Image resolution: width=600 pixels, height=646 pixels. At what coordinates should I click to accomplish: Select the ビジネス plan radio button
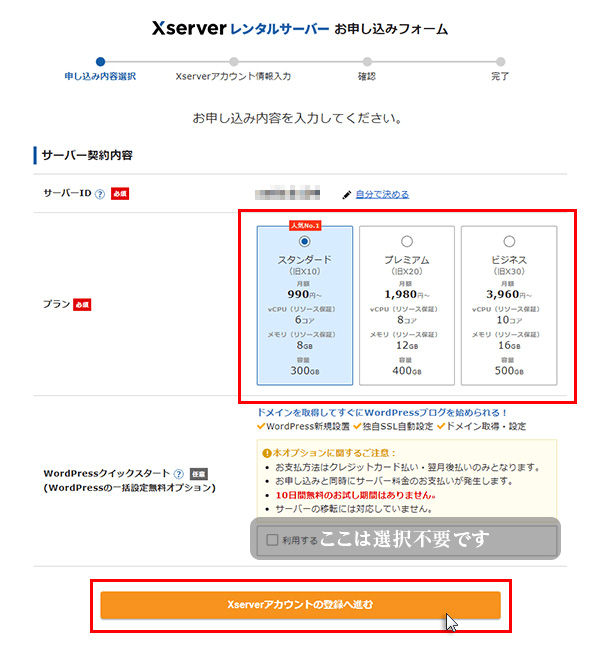click(x=509, y=241)
